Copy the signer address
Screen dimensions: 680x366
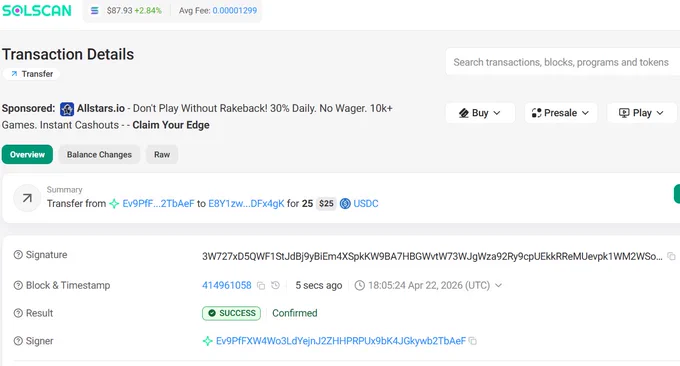[473, 341]
